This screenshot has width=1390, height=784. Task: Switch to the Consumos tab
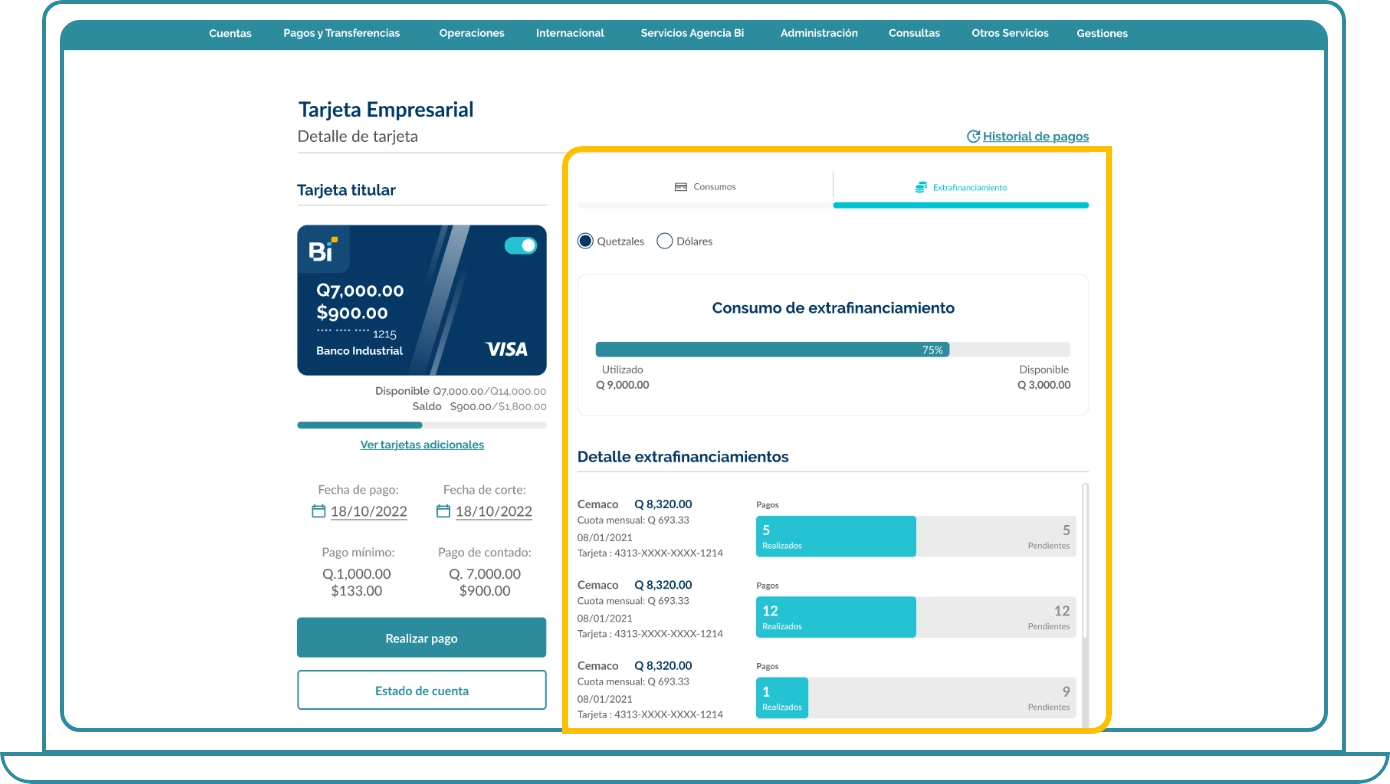705,188
